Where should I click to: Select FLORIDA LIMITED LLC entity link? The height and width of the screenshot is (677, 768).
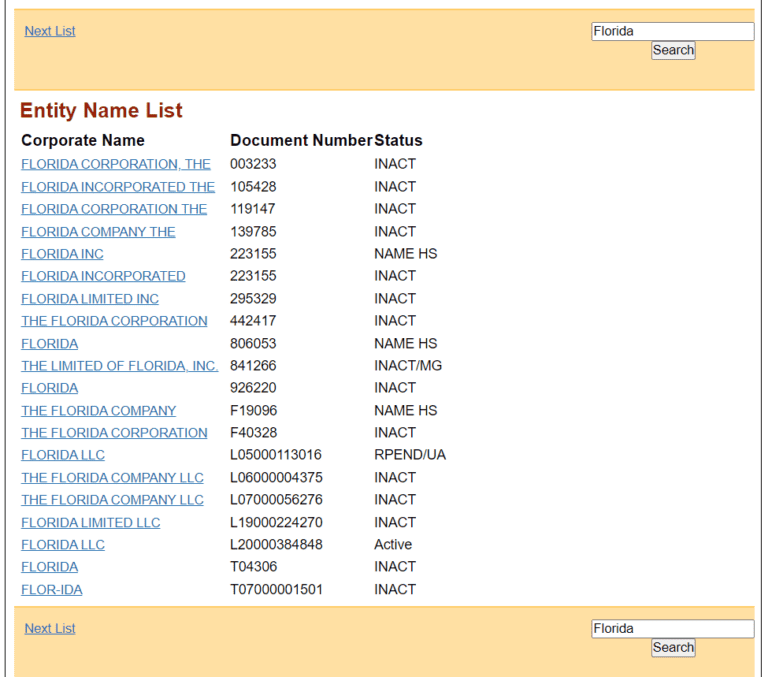click(91, 523)
